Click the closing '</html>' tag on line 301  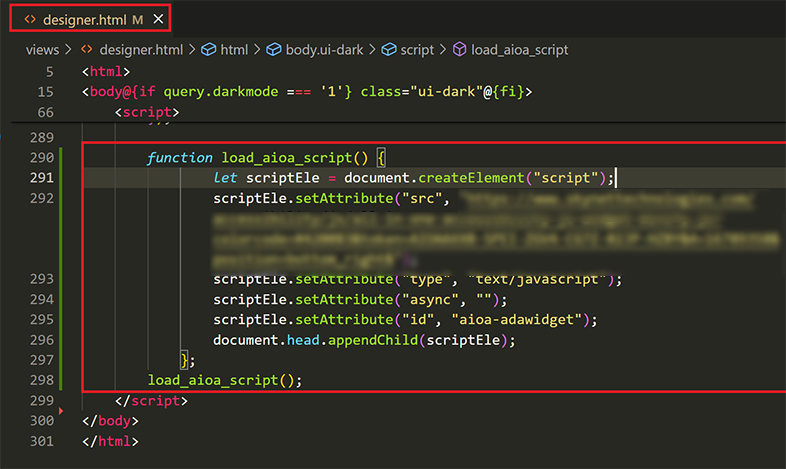(110, 441)
